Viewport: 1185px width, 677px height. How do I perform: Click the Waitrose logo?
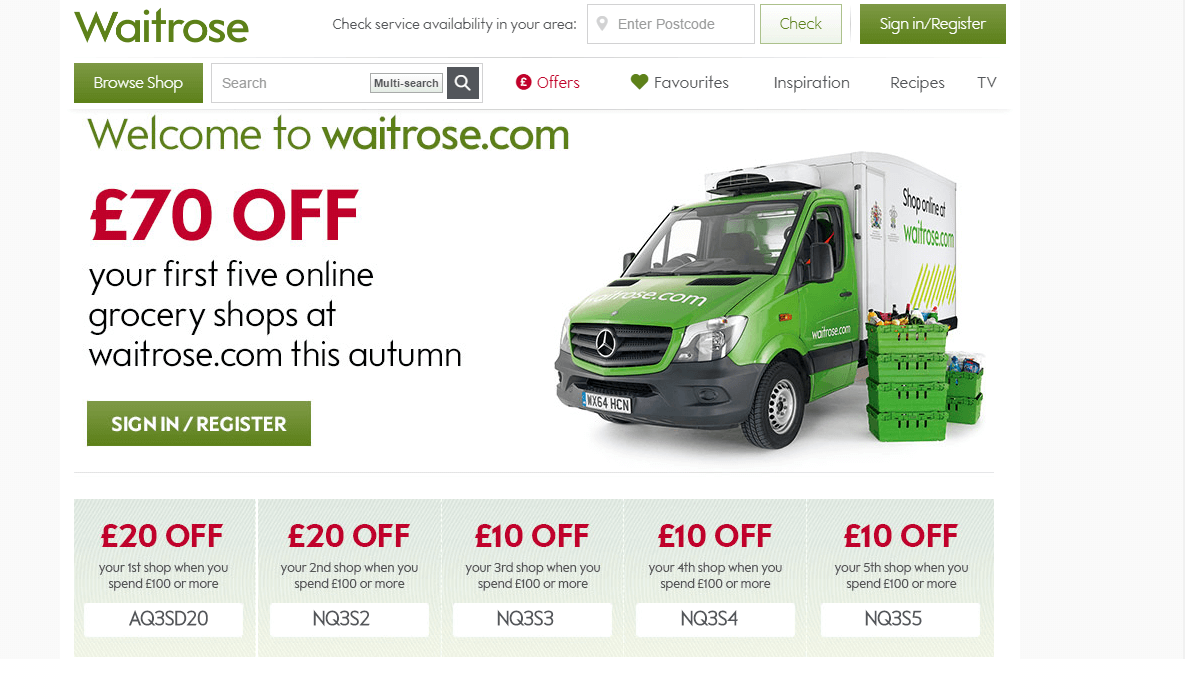[161, 27]
